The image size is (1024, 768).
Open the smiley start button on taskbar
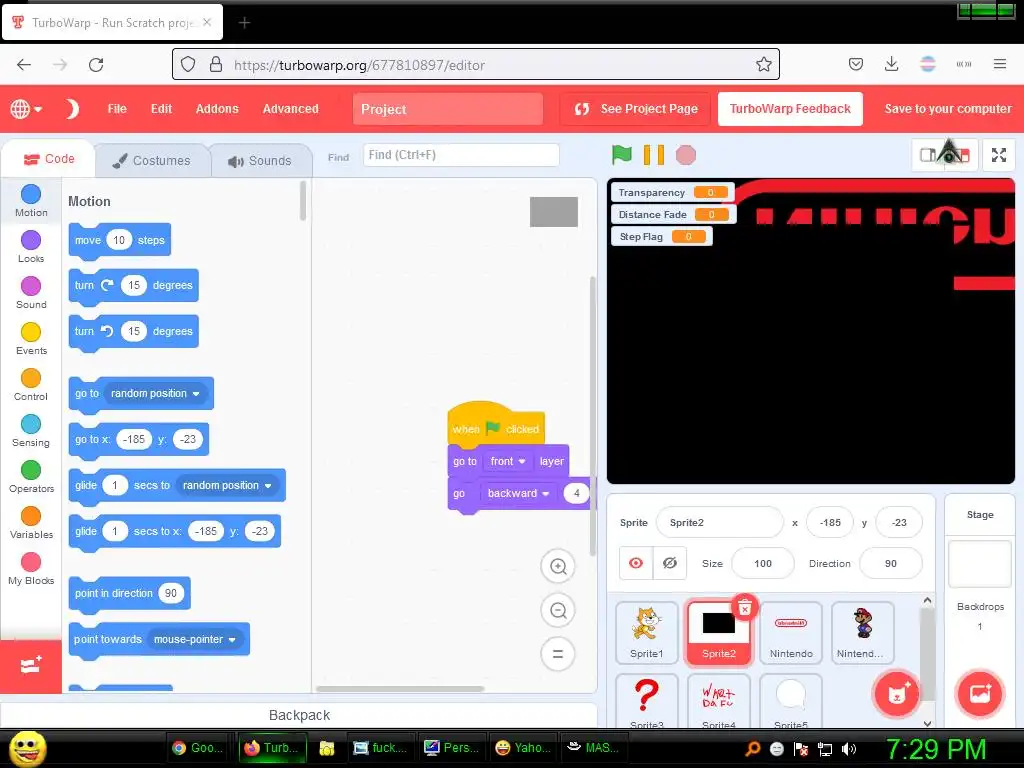pos(28,748)
